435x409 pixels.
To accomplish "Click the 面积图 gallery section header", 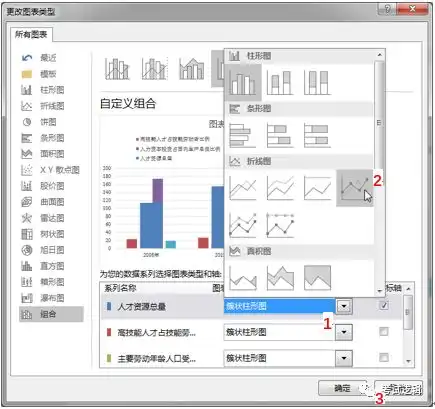I will click(300, 251).
